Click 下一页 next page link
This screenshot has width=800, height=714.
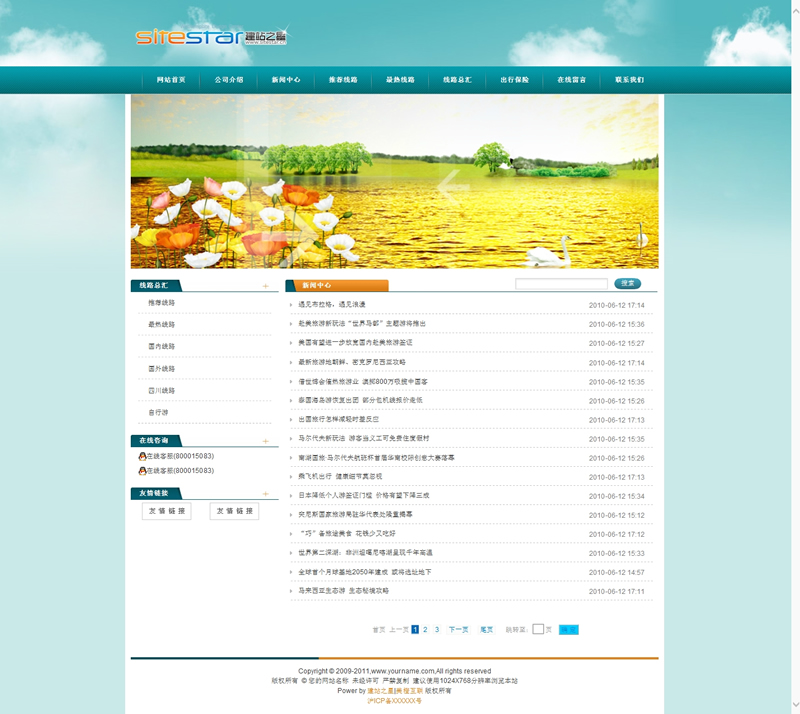[x=458, y=630]
